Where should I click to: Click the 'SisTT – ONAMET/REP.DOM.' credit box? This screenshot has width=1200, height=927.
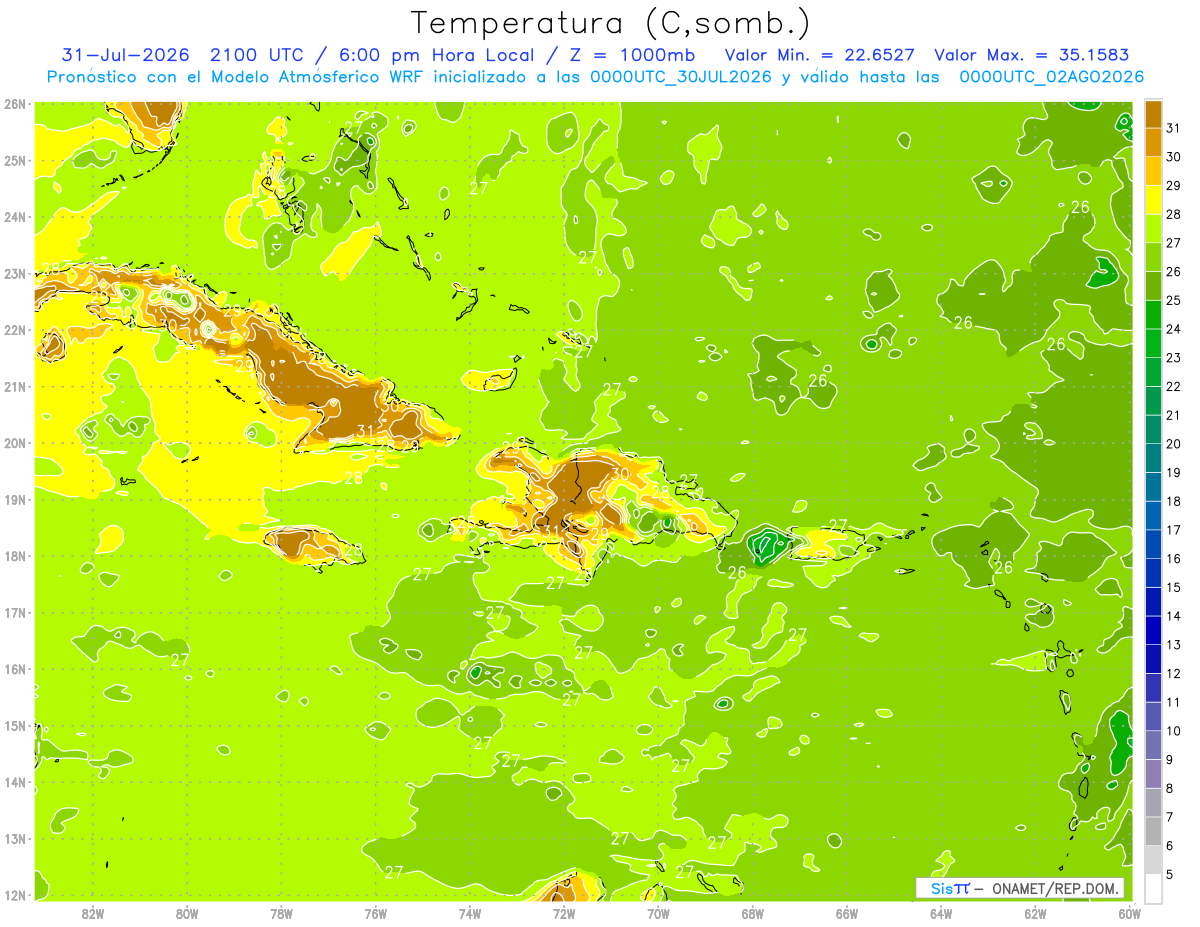1020,888
